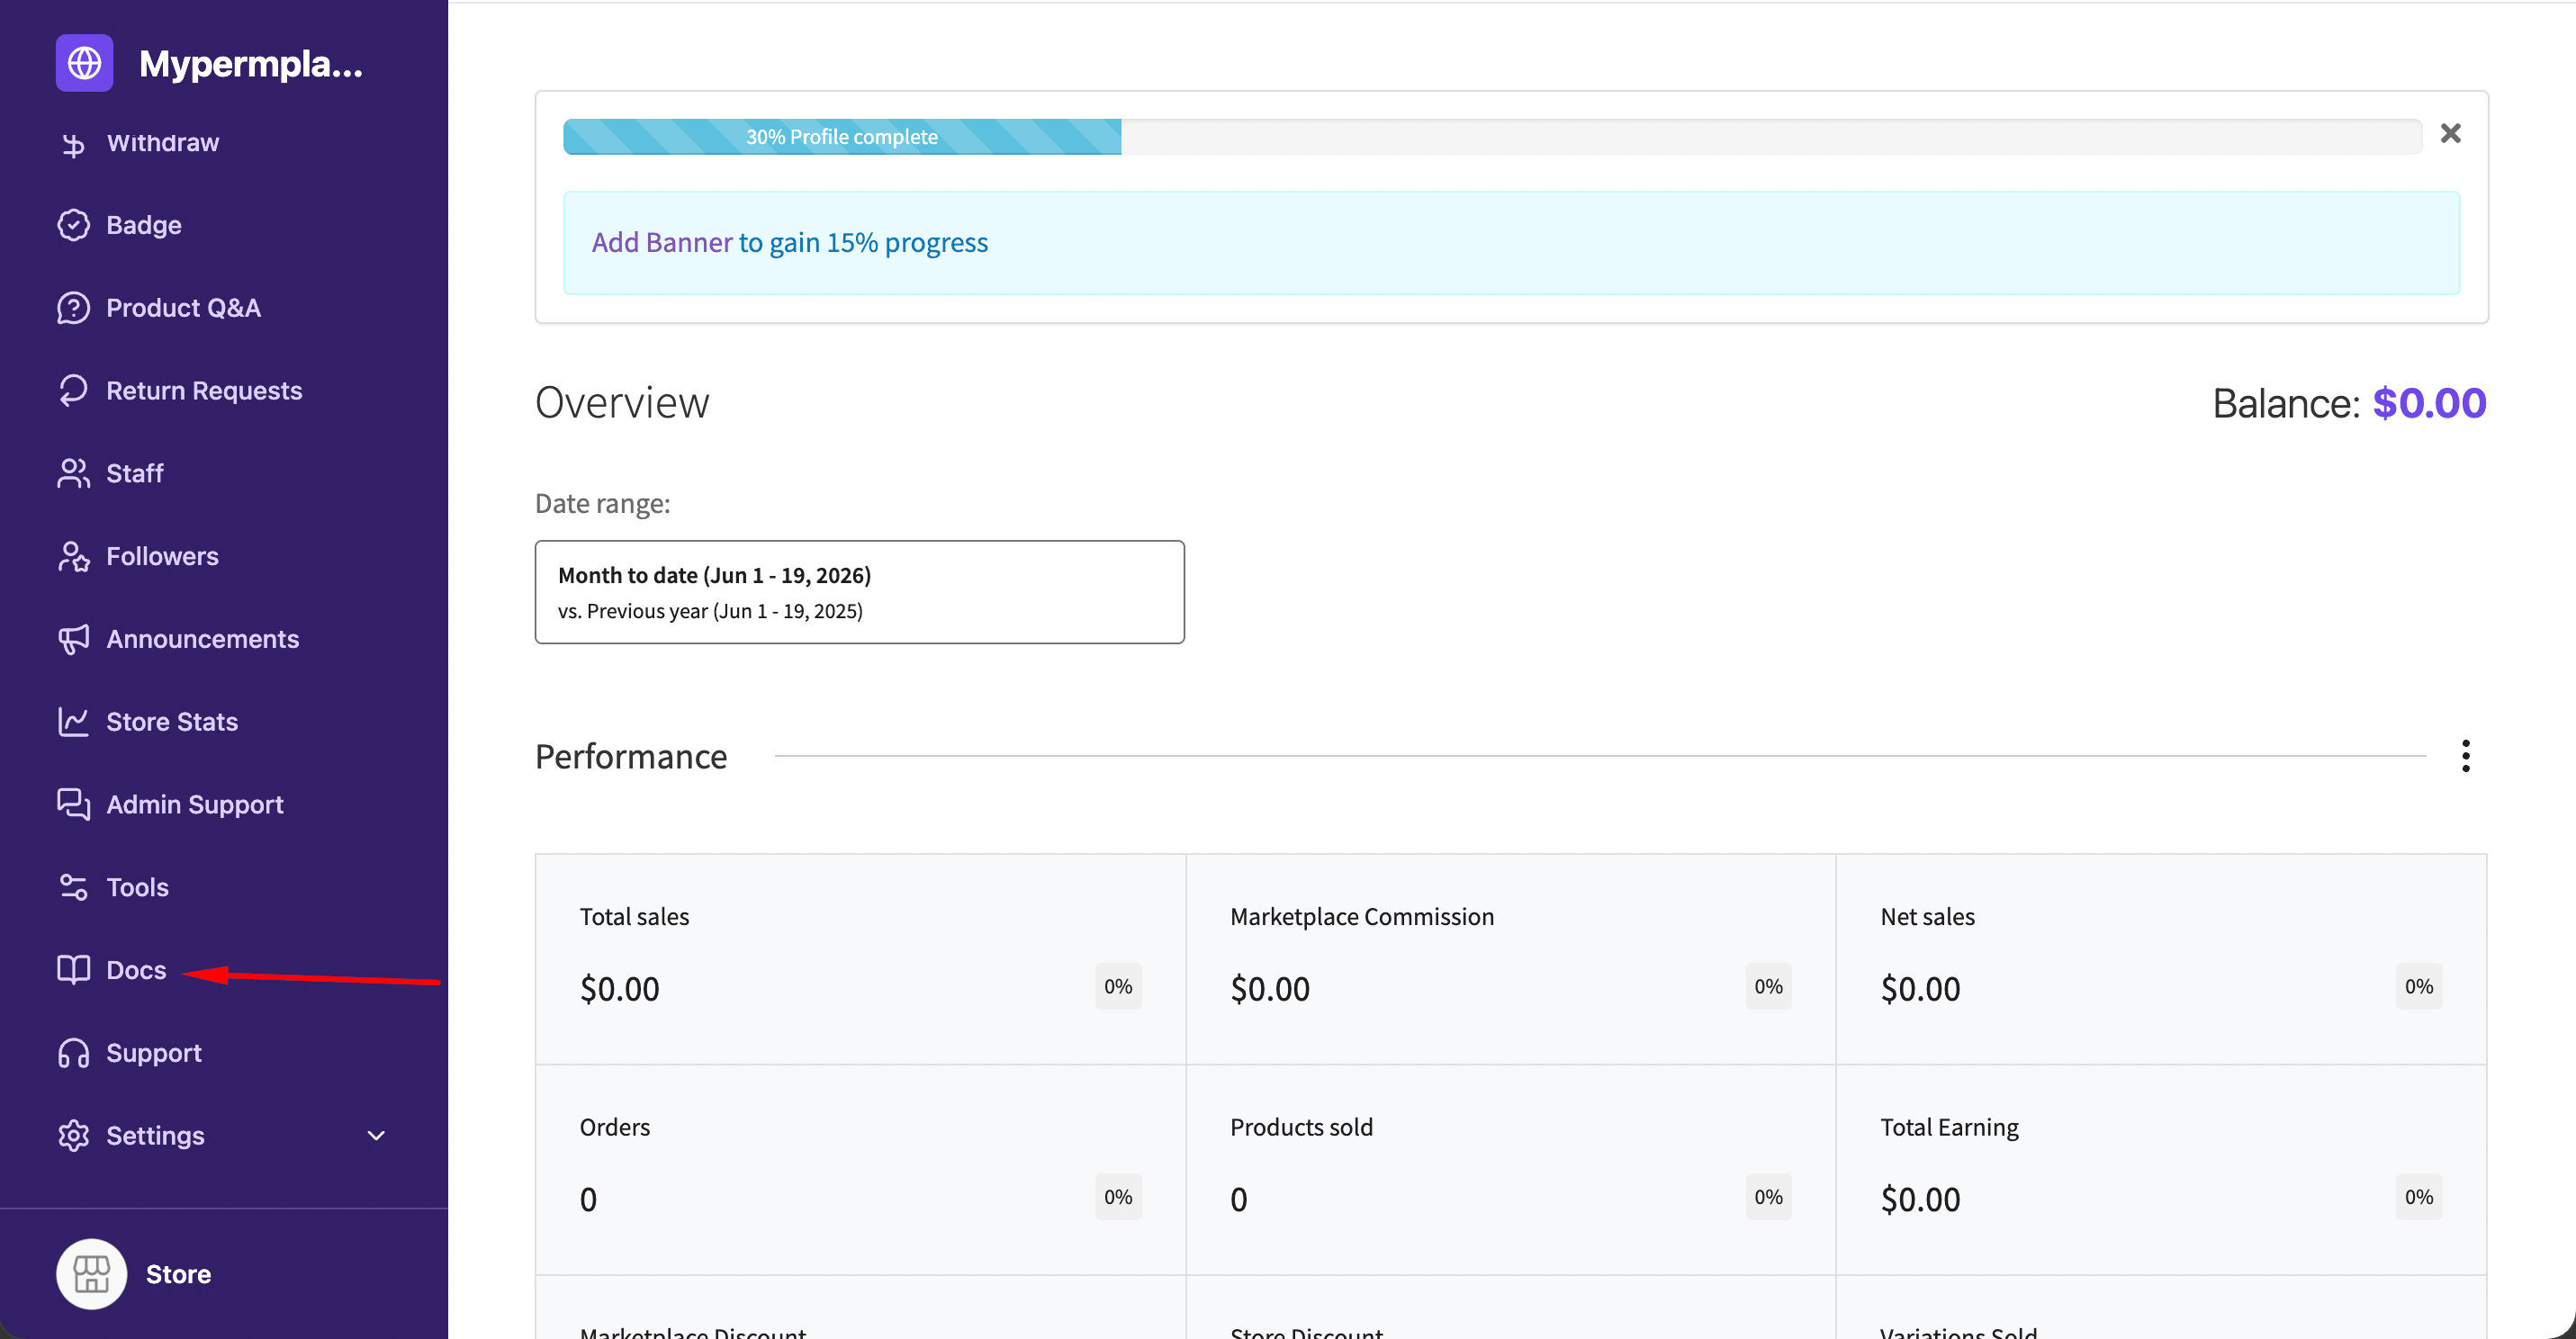Click the Add Banner link

click(x=661, y=243)
